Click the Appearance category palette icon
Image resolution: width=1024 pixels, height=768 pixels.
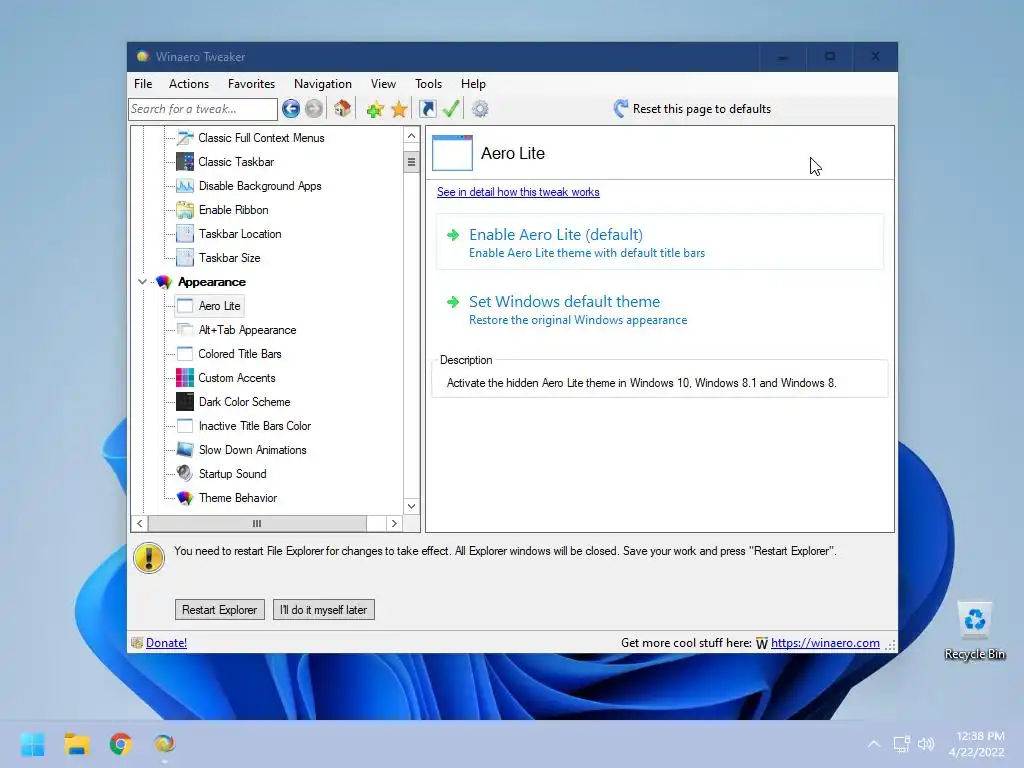point(164,282)
